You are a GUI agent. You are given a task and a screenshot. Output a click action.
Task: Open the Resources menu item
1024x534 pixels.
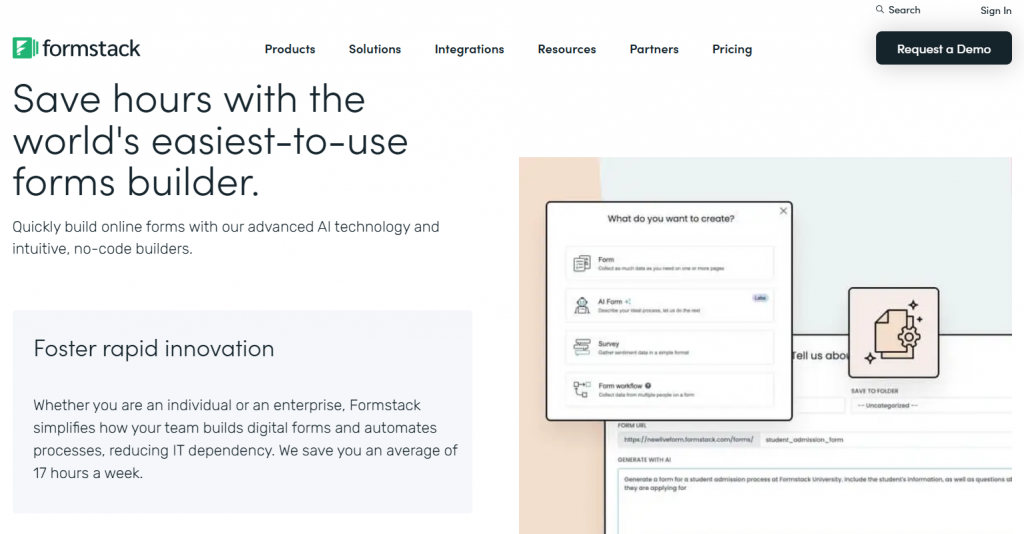pos(567,49)
